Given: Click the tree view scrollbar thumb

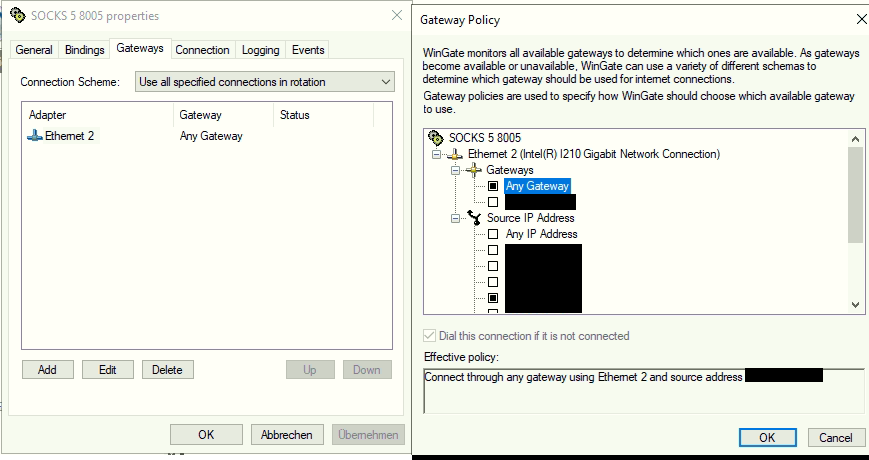Looking at the screenshot, I should pyautogui.click(x=855, y=195).
